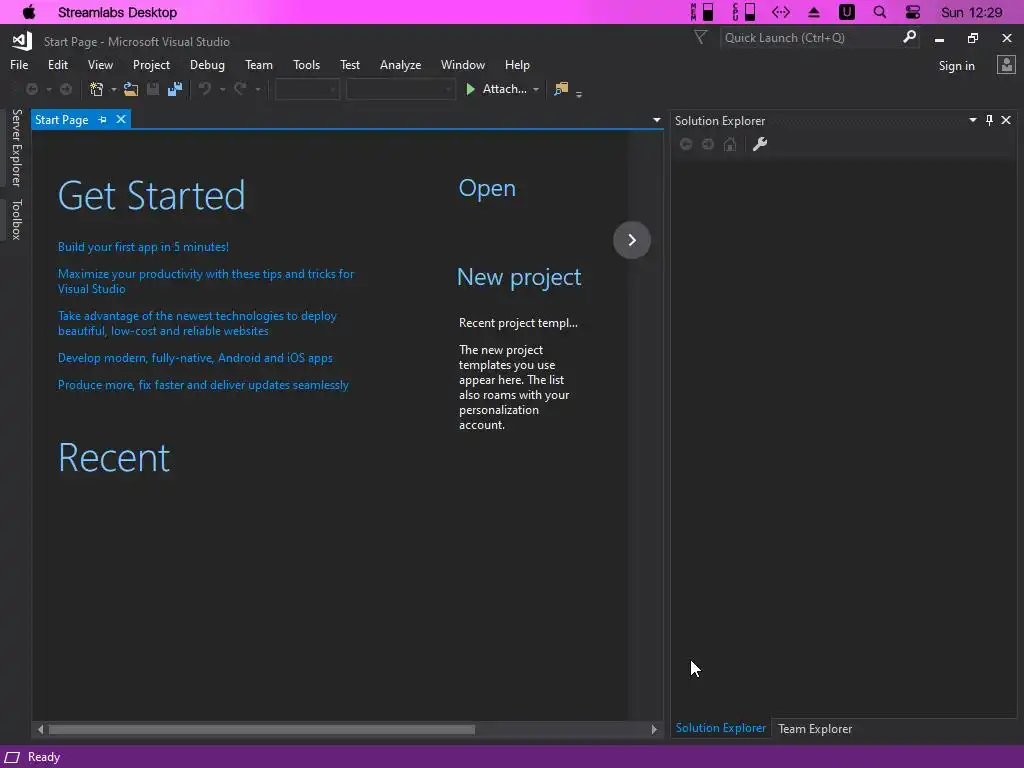The width and height of the screenshot is (1024, 768).
Task: Click the Save All toolbar icon
Action: [x=175, y=89]
